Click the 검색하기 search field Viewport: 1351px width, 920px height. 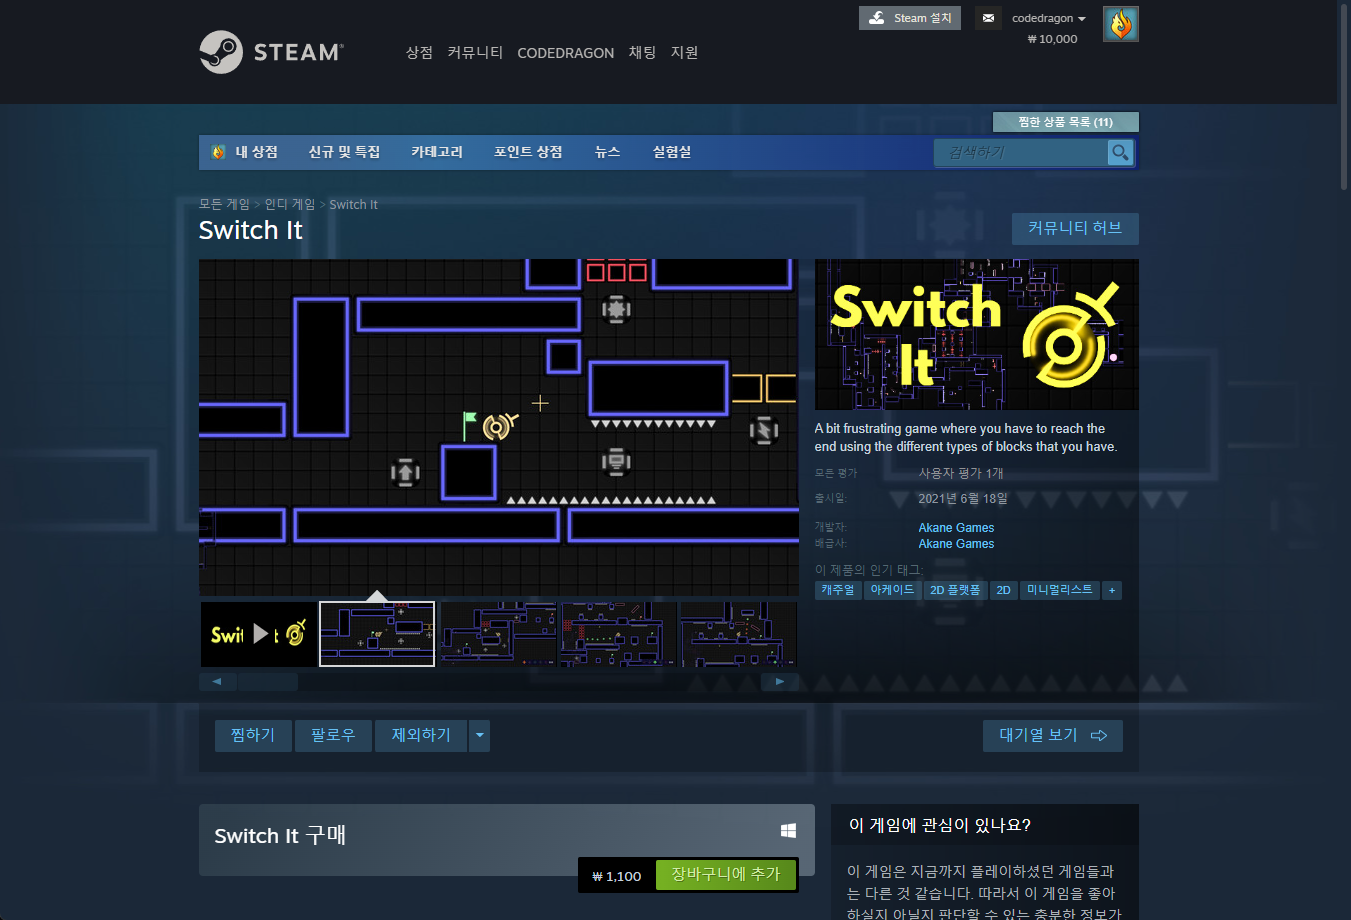[x=1021, y=152]
